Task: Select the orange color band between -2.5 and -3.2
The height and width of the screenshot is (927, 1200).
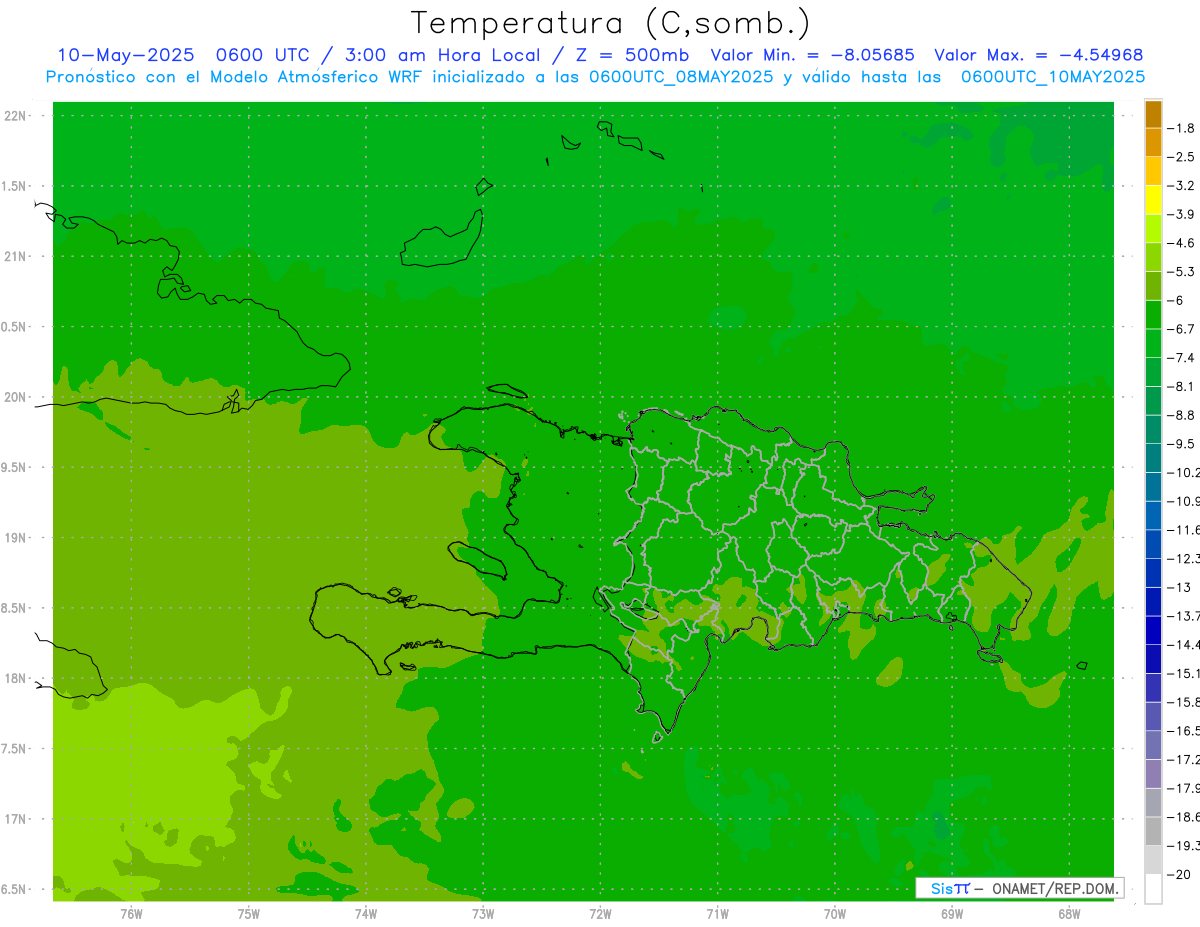Action: point(1153,171)
